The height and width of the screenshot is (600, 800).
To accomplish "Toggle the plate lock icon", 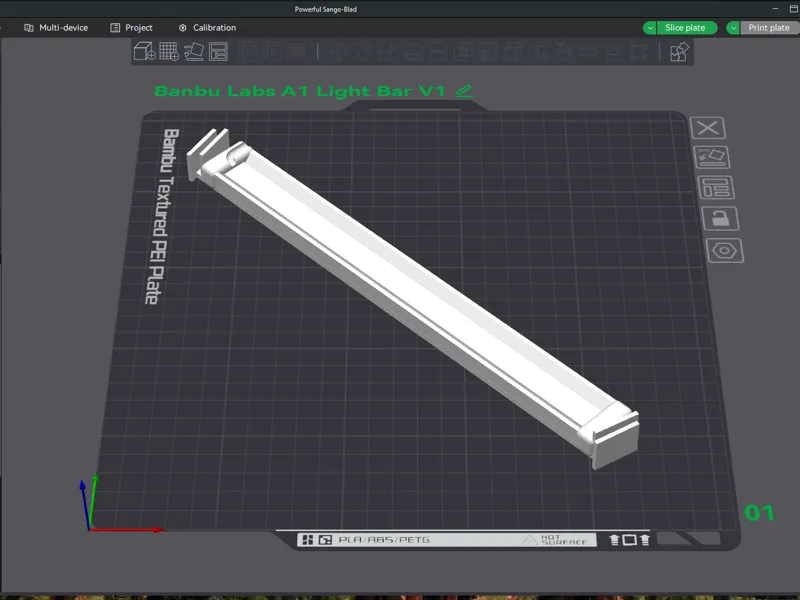I will click(x=720, y=218).
